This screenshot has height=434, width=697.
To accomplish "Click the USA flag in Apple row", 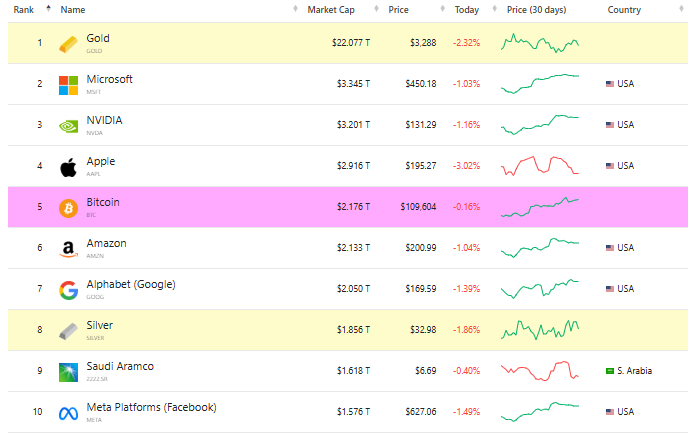I will [x=610, y=166].
